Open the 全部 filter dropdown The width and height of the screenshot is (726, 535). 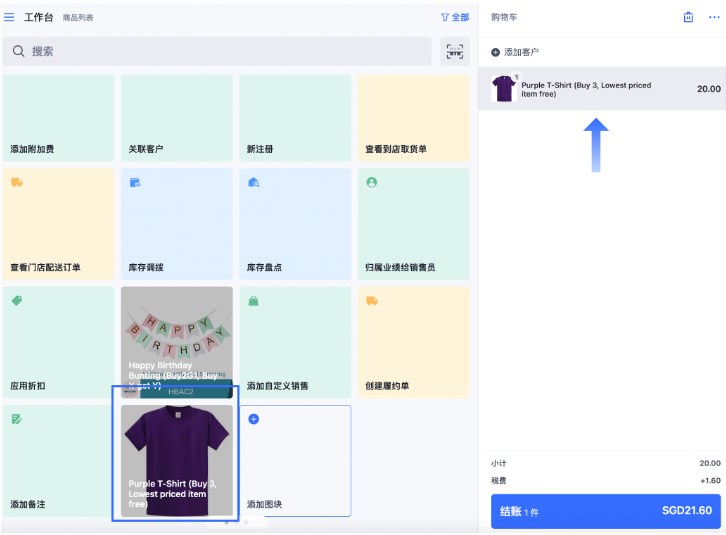pyautogui.click(x=454, y=17)
